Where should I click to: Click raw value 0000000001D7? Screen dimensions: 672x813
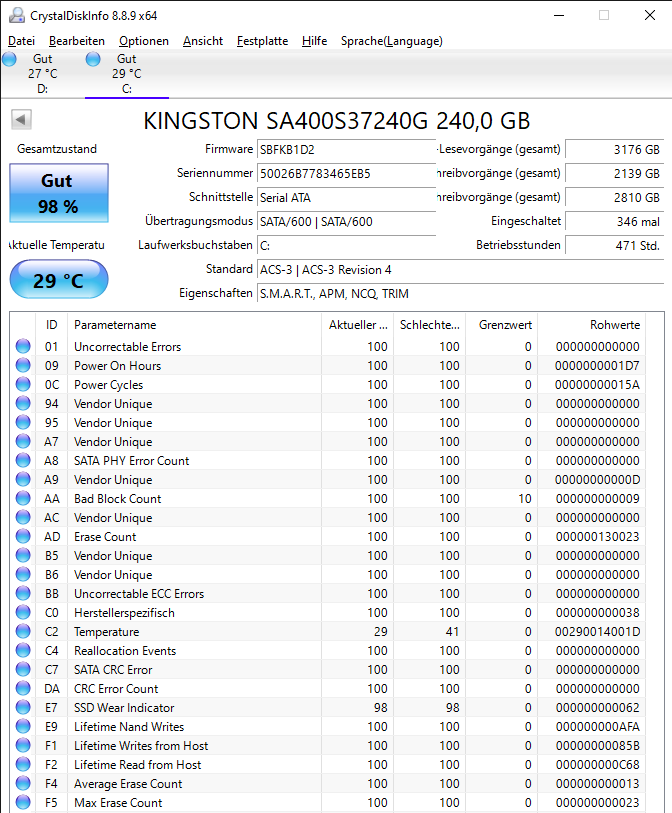(597, 366)
